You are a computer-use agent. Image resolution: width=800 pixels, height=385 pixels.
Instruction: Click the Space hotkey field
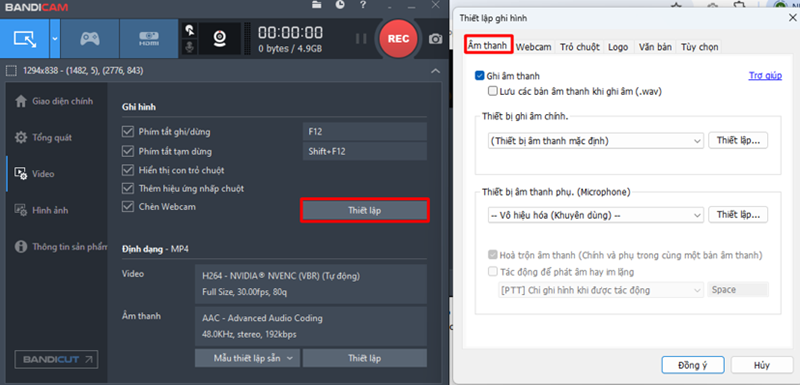pyautogui.click(x=738, y=290)
